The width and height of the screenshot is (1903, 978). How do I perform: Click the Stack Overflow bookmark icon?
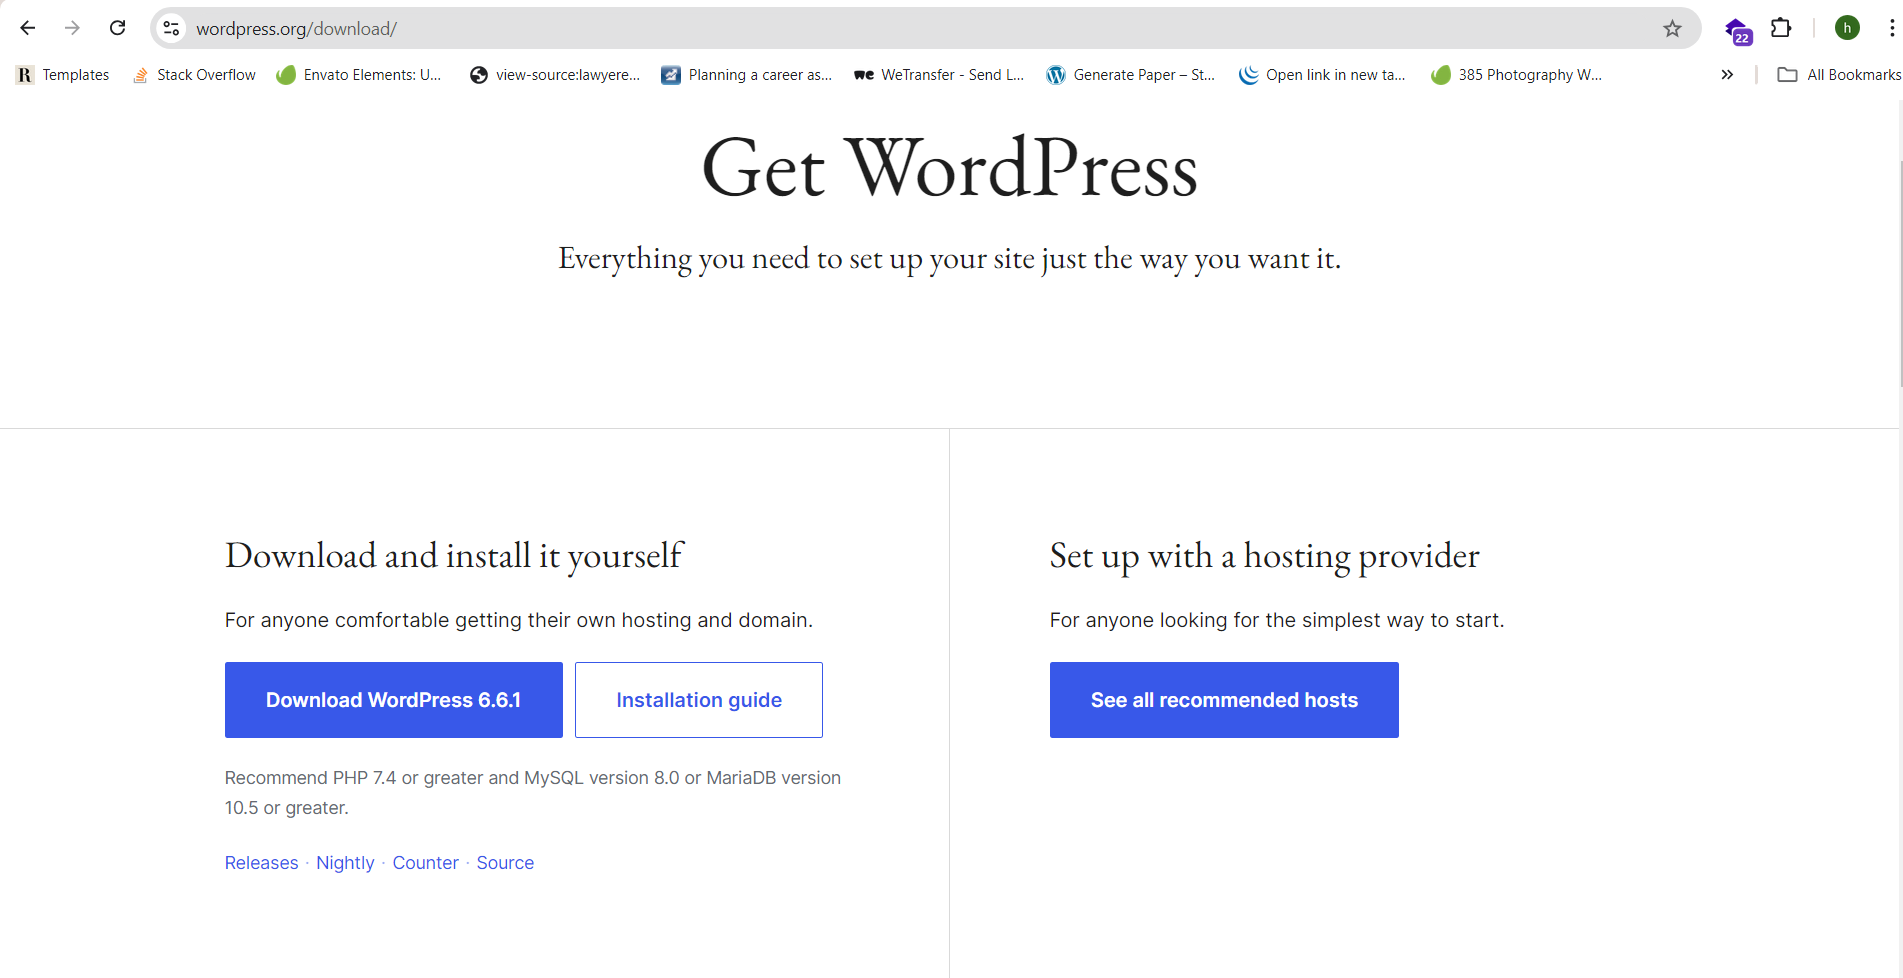tap(140, 74)
